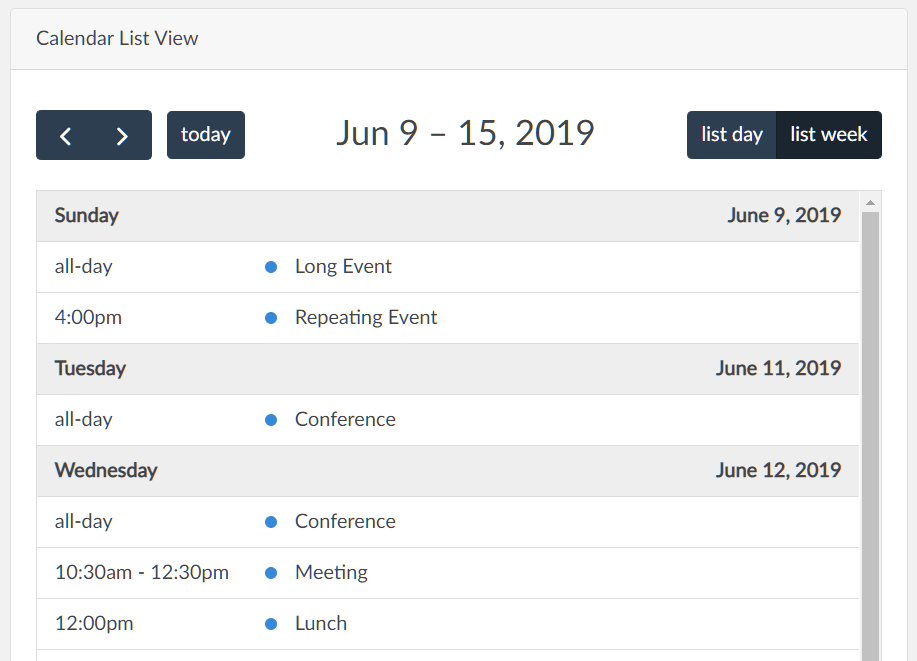Click the blue dot beside Long Event

[x=271, y=267]
